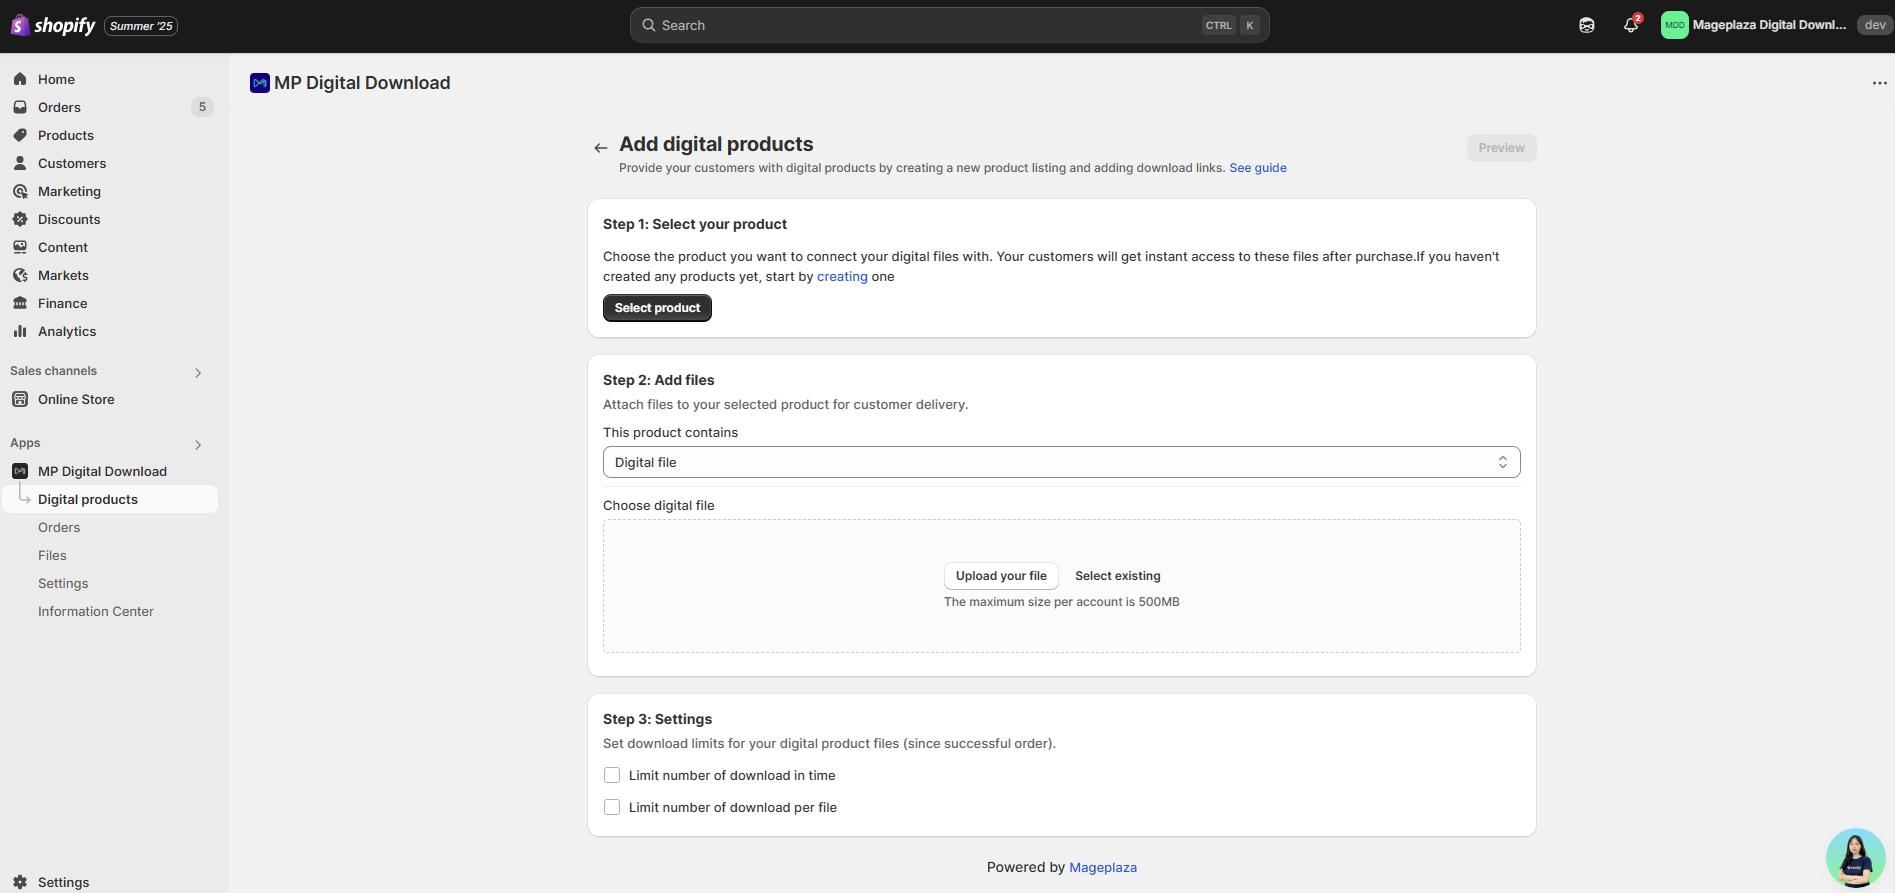Enable Limit number of download in time
The height and width of the screenshot is (893, 1895).
(612, 775)
